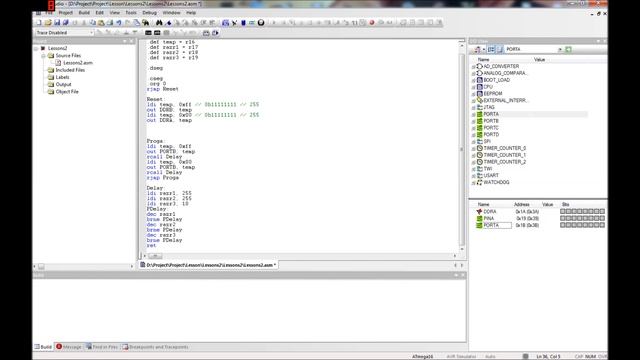This screenshot has height=360, width=640.
Task: Click the I/O View tools icon at panel top-left
Action: (x=477, y=49)
